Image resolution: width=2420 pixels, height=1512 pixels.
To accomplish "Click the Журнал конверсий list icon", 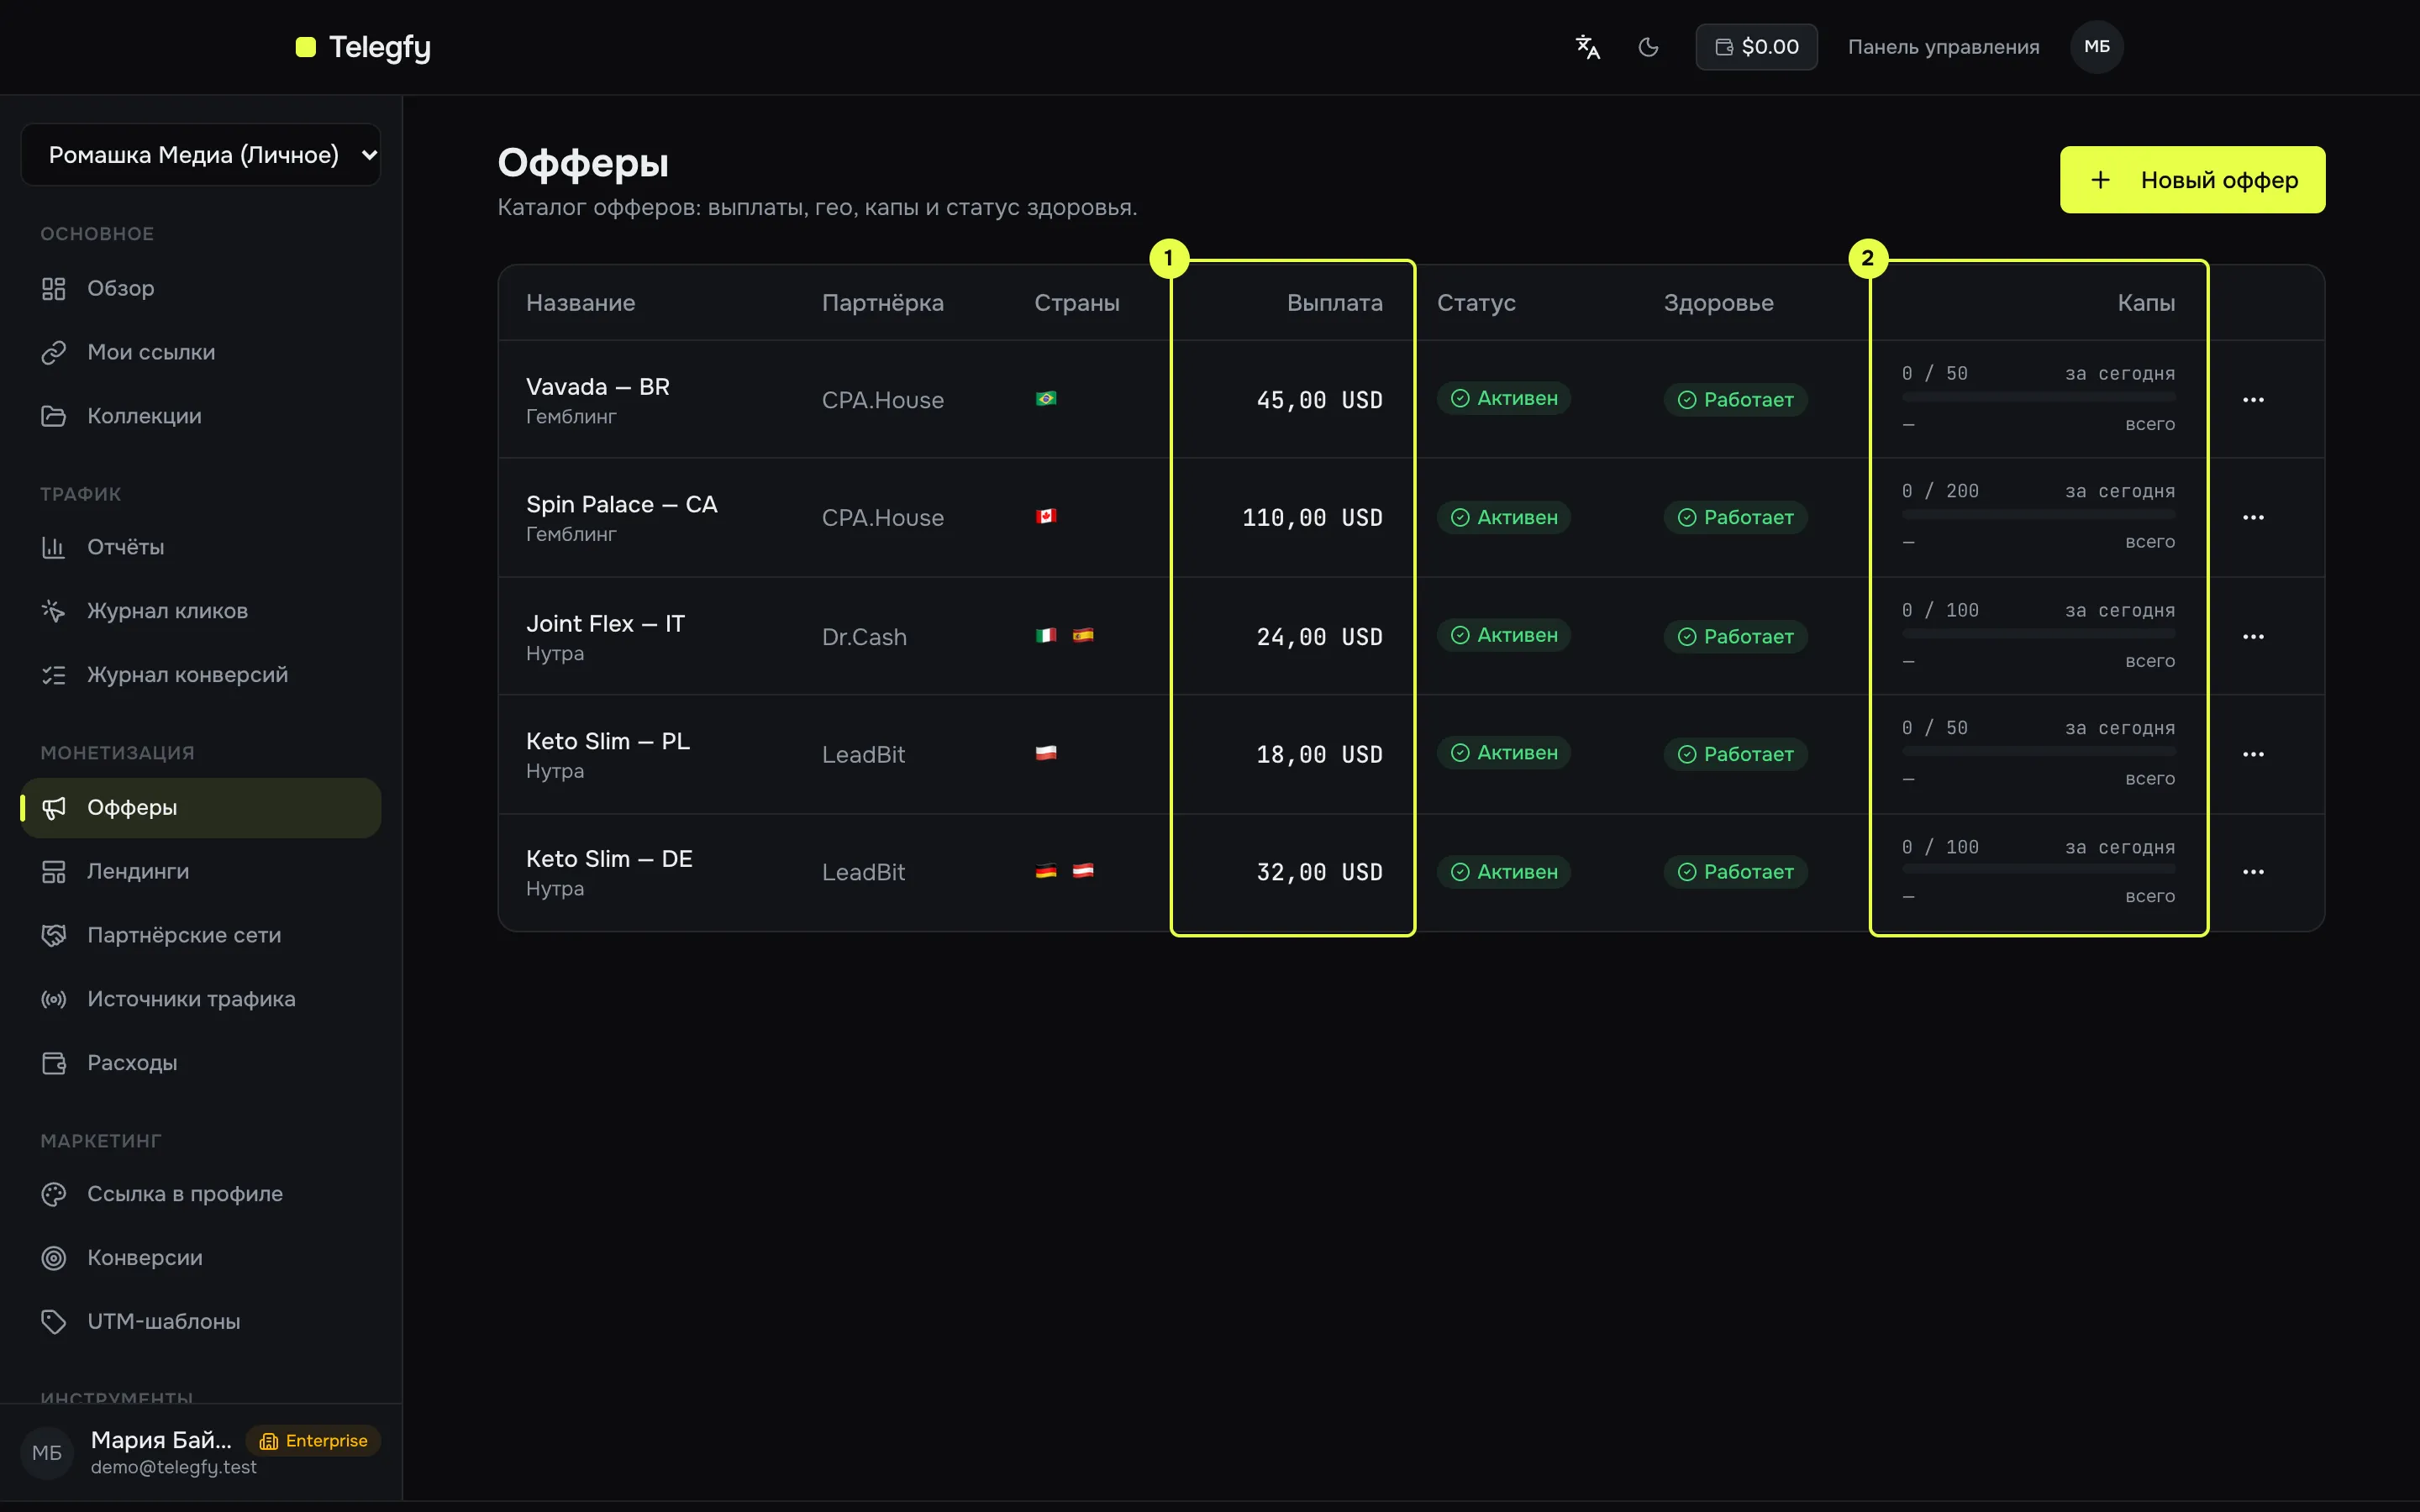I will (x=54, y=675).
